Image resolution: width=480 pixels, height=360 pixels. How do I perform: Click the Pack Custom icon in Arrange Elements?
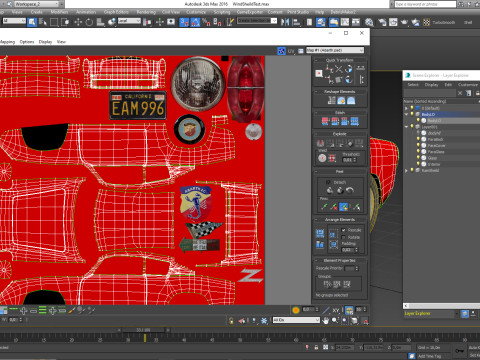click(320, 233)
